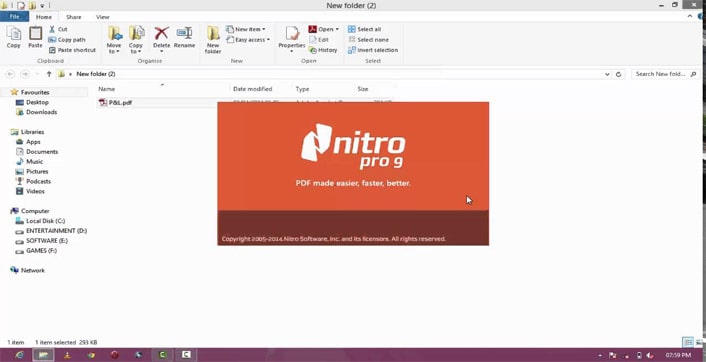Screen dimensions: 706x362
Task: Click the Search New folder input box
Action: click(x=665, y=74)
